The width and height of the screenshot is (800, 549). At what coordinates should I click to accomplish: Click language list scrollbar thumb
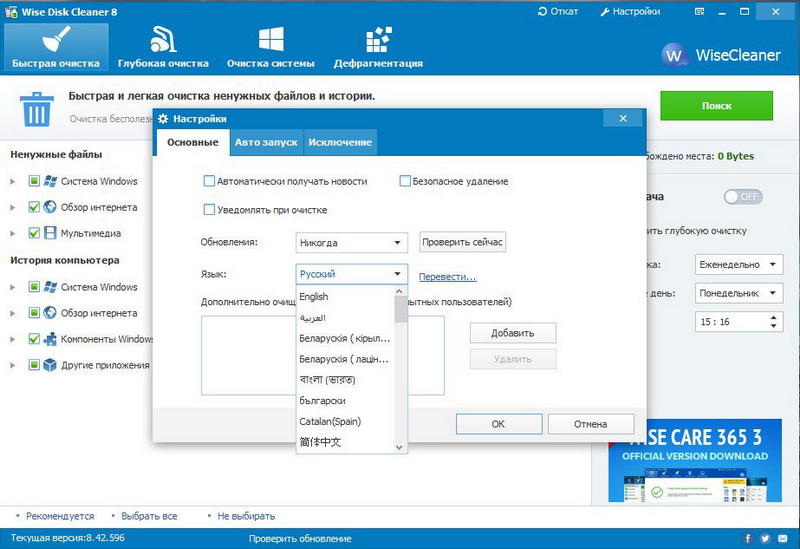401,309
